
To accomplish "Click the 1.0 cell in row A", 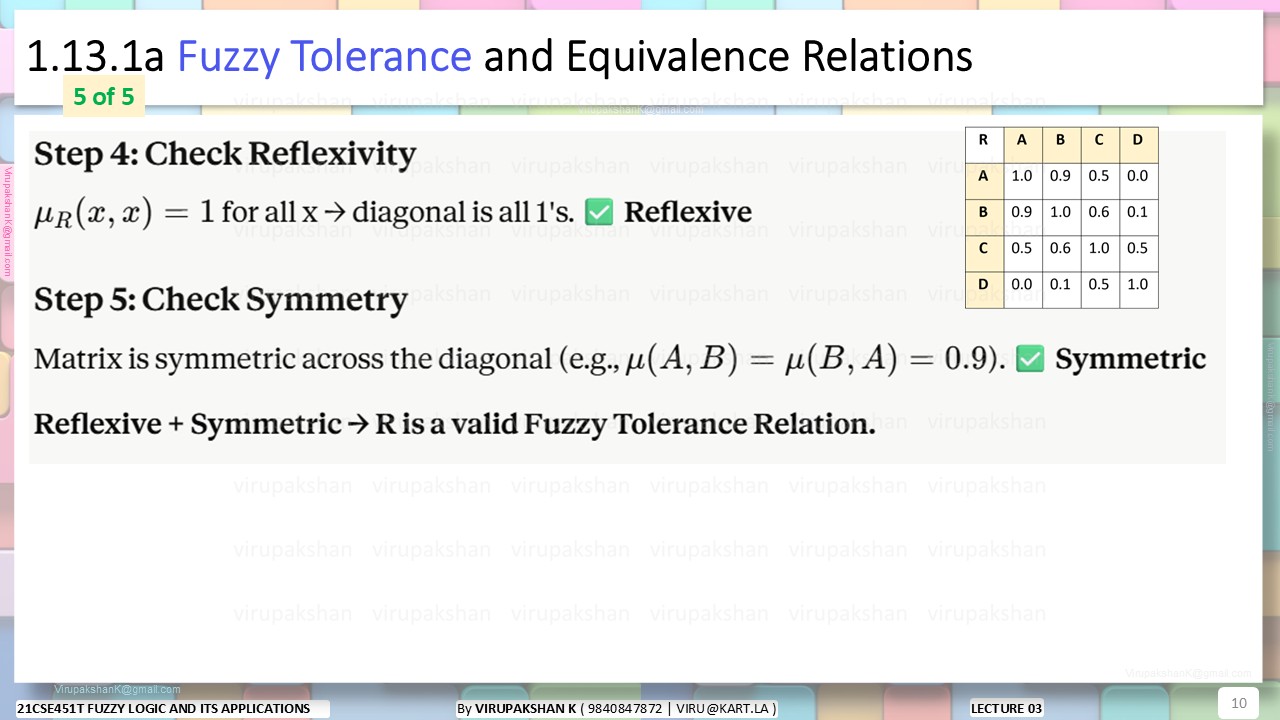I will pos(1022,181).
